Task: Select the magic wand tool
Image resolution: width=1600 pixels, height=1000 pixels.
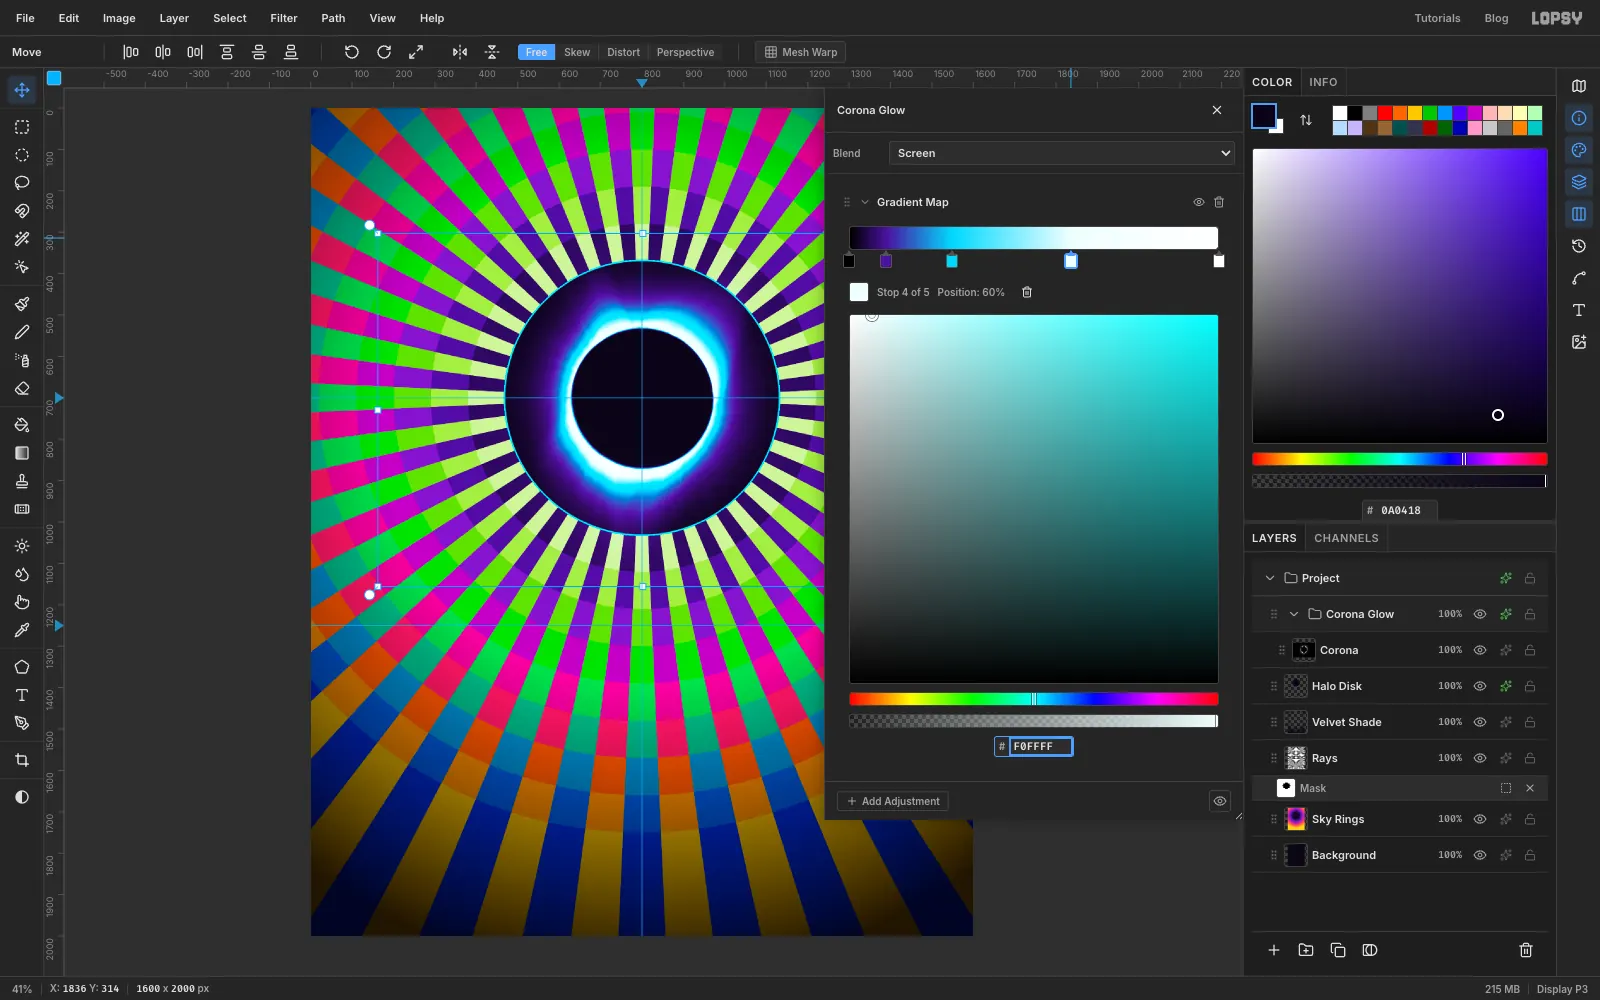Action: click(22, 239)
